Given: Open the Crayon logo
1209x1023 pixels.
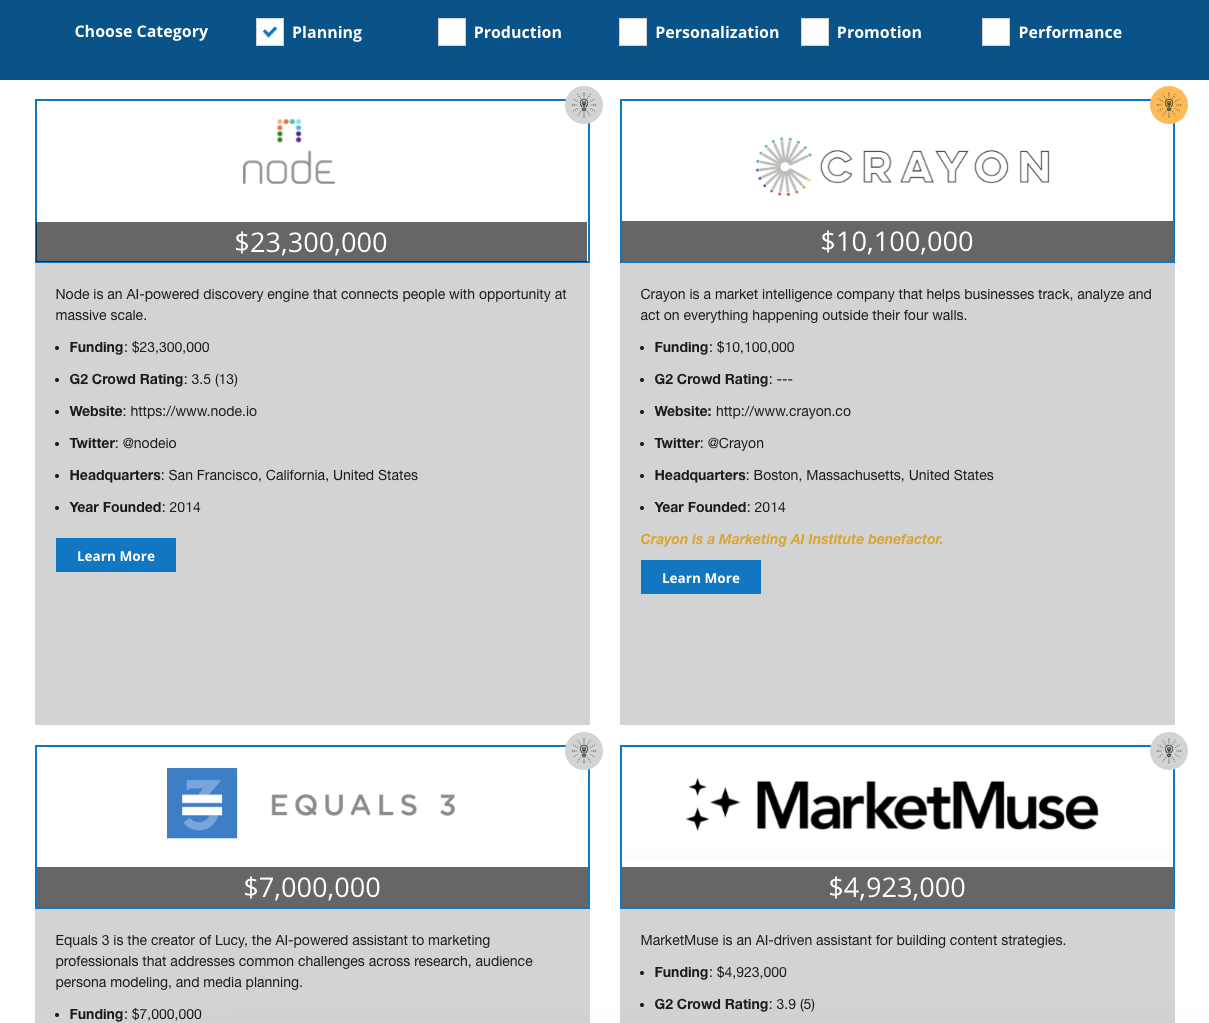Looking at the screenshot, I should 902,166.
